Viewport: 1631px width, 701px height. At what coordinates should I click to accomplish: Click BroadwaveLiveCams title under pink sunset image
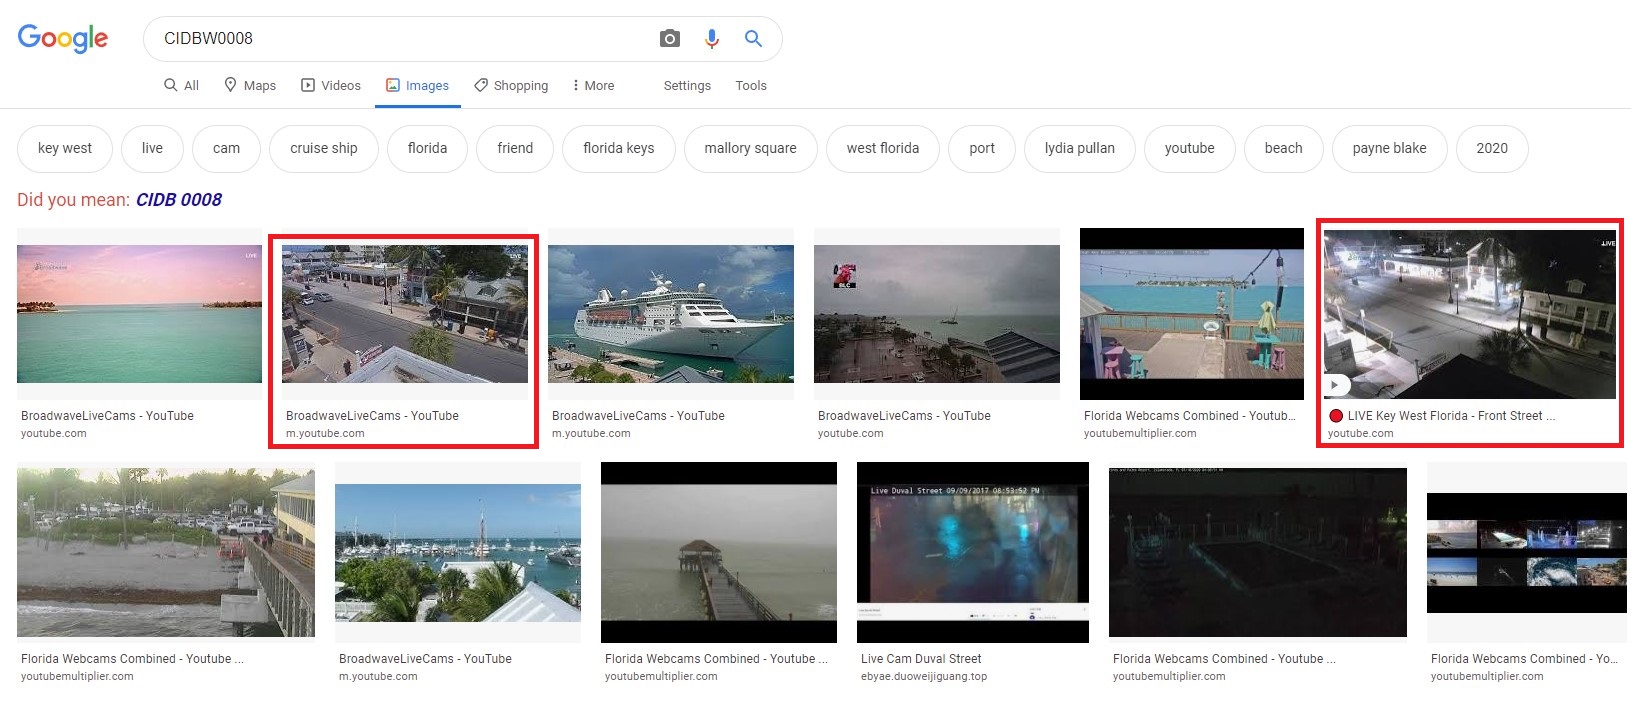click(107, 416)
